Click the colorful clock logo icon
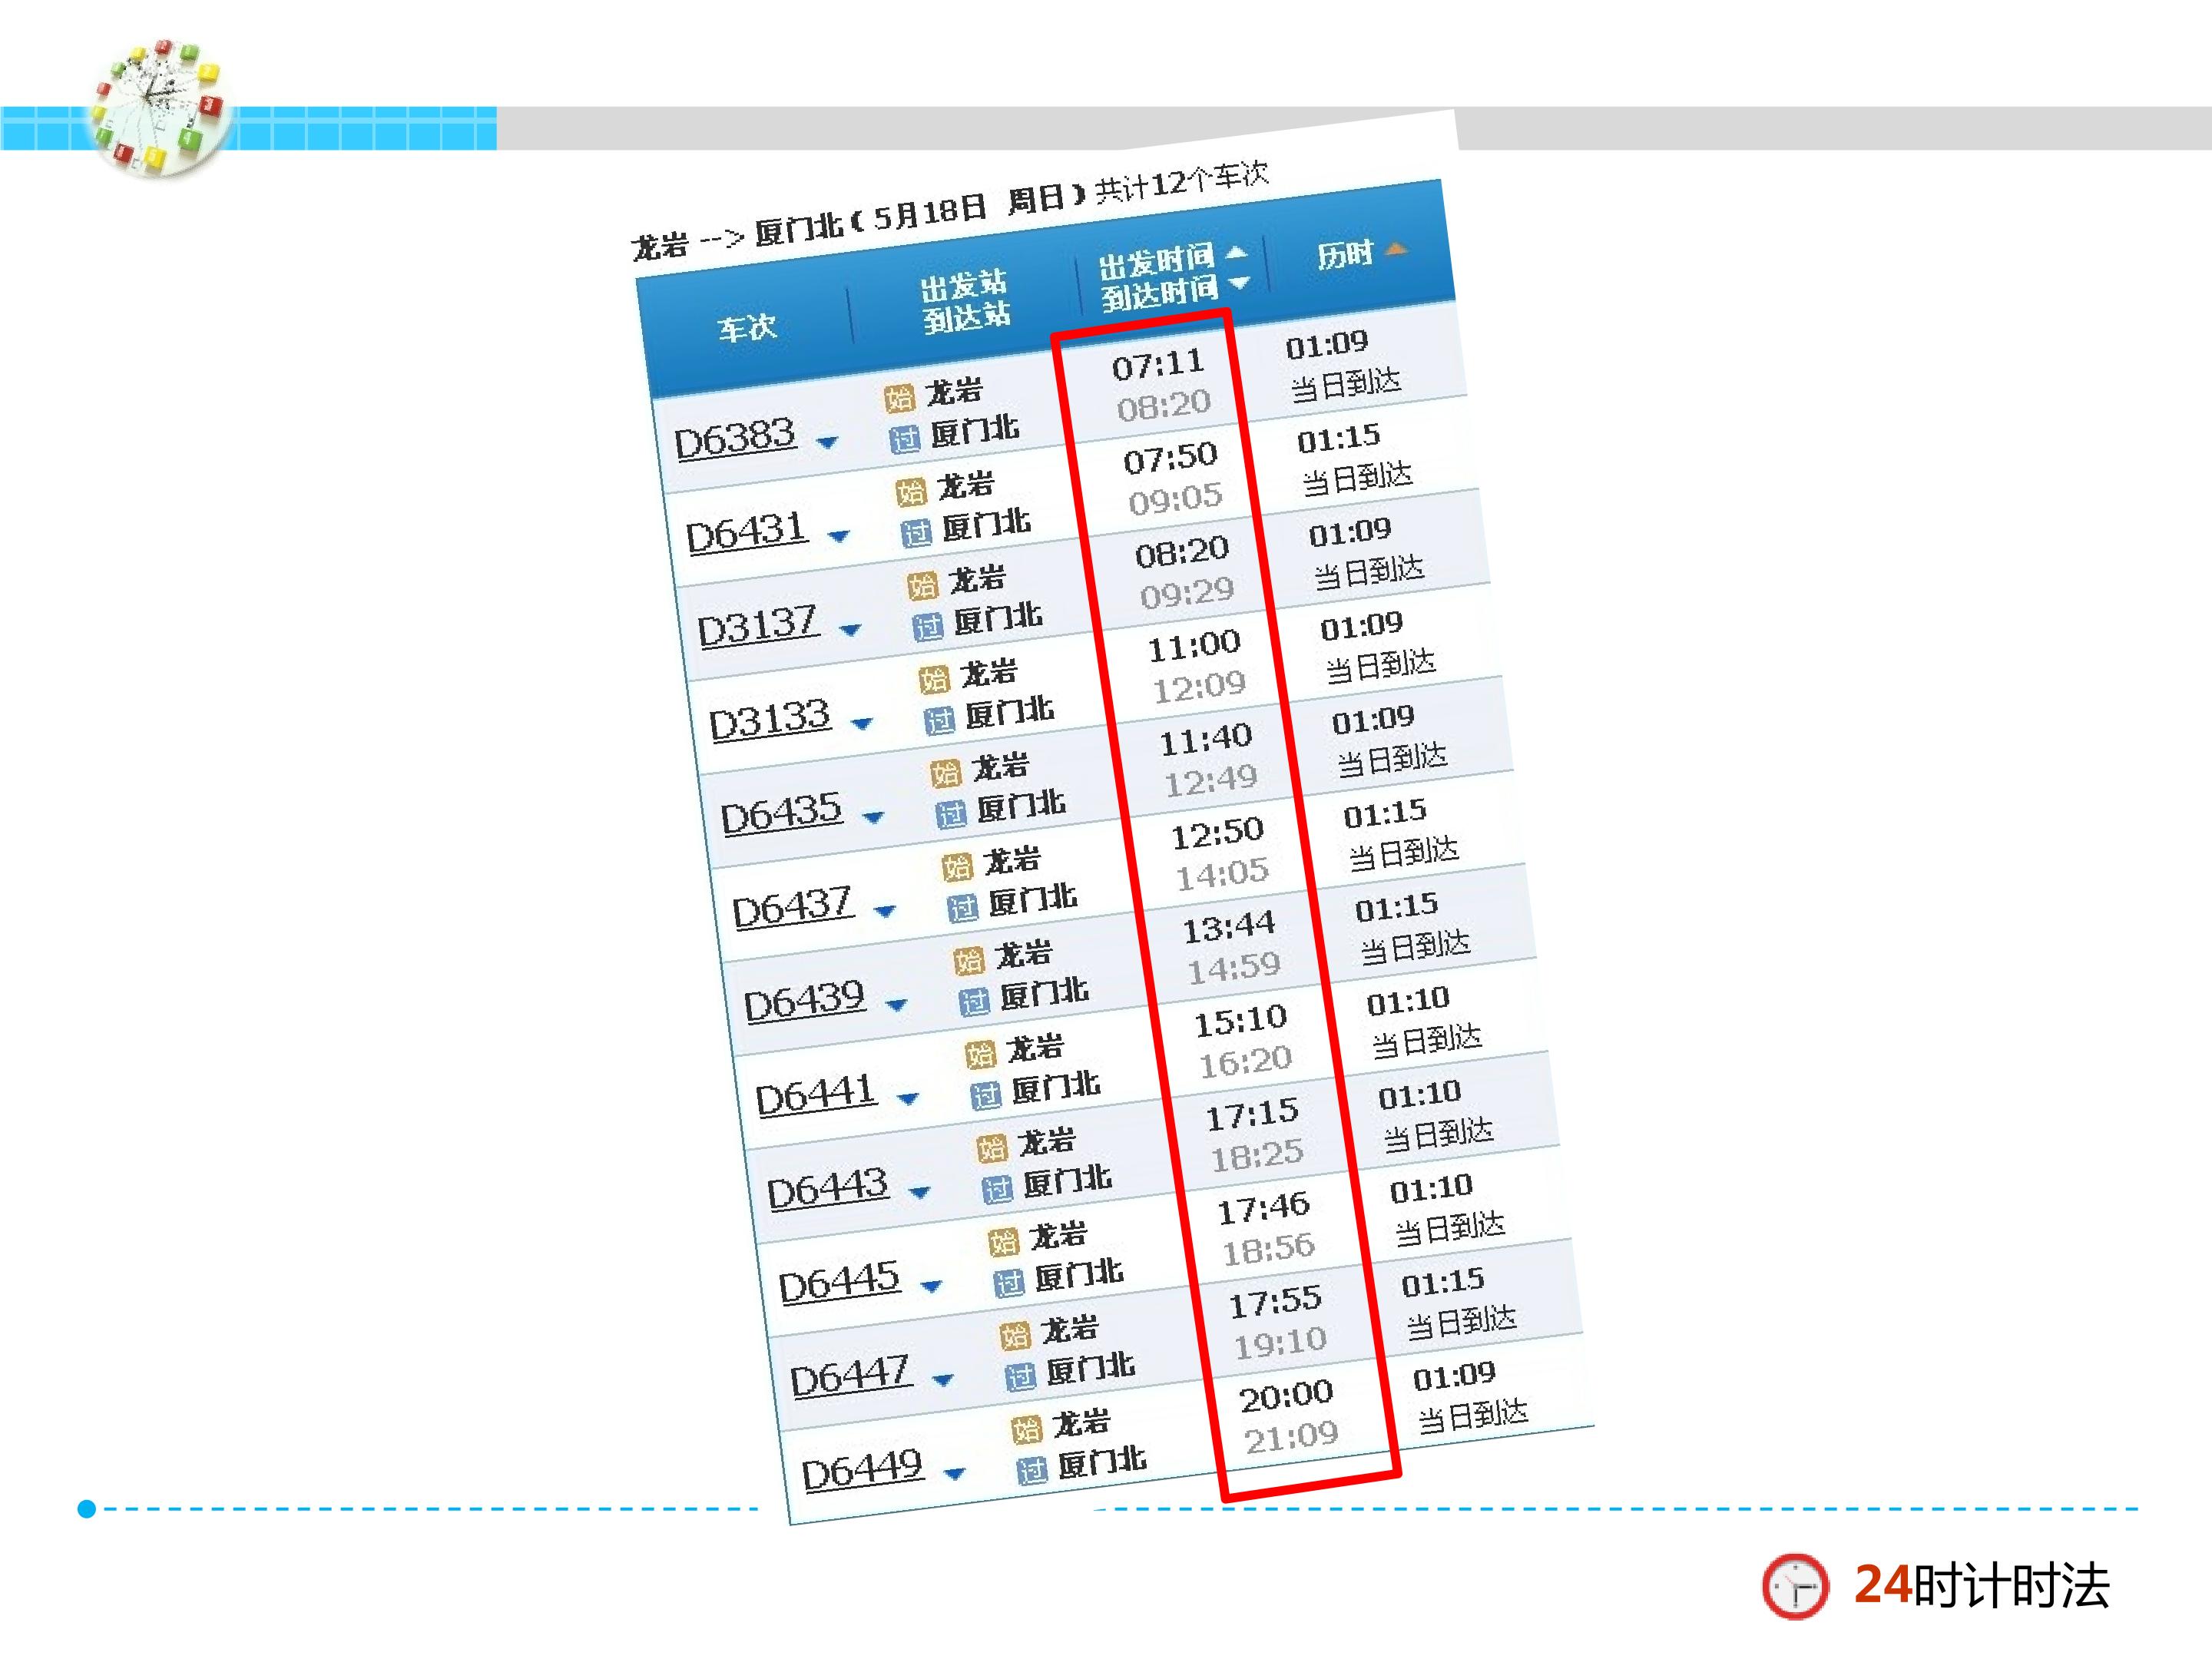Viewport: 2212px width, 1659px height. click(x=158, y=107)
